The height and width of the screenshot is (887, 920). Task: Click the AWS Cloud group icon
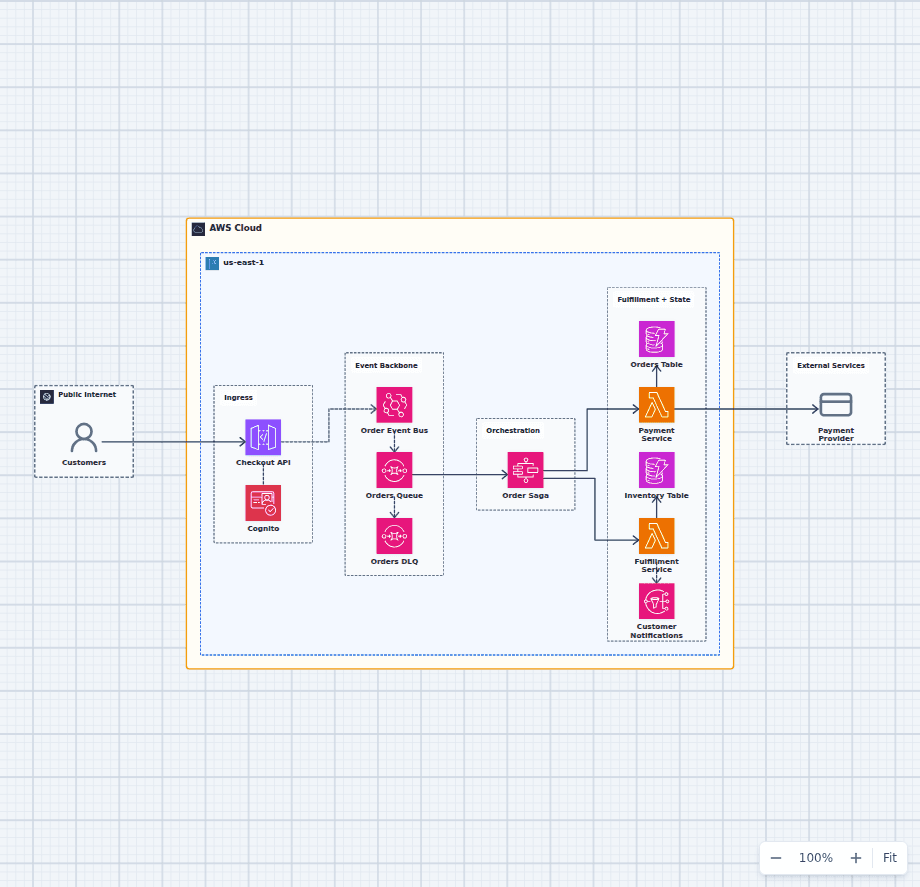[x=198, y=229]
